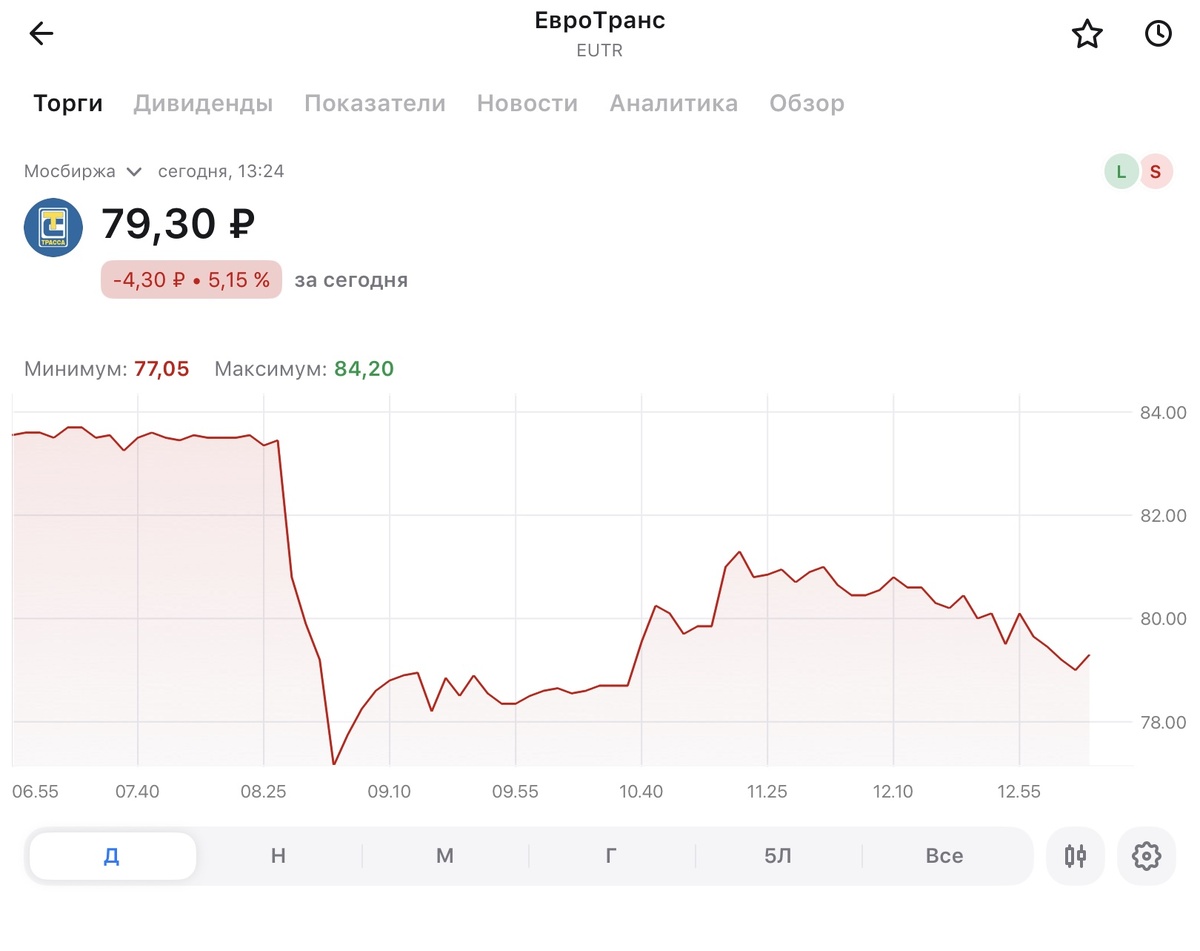
Task: Tap the last point of the chart line
Action: [1089, 655]
